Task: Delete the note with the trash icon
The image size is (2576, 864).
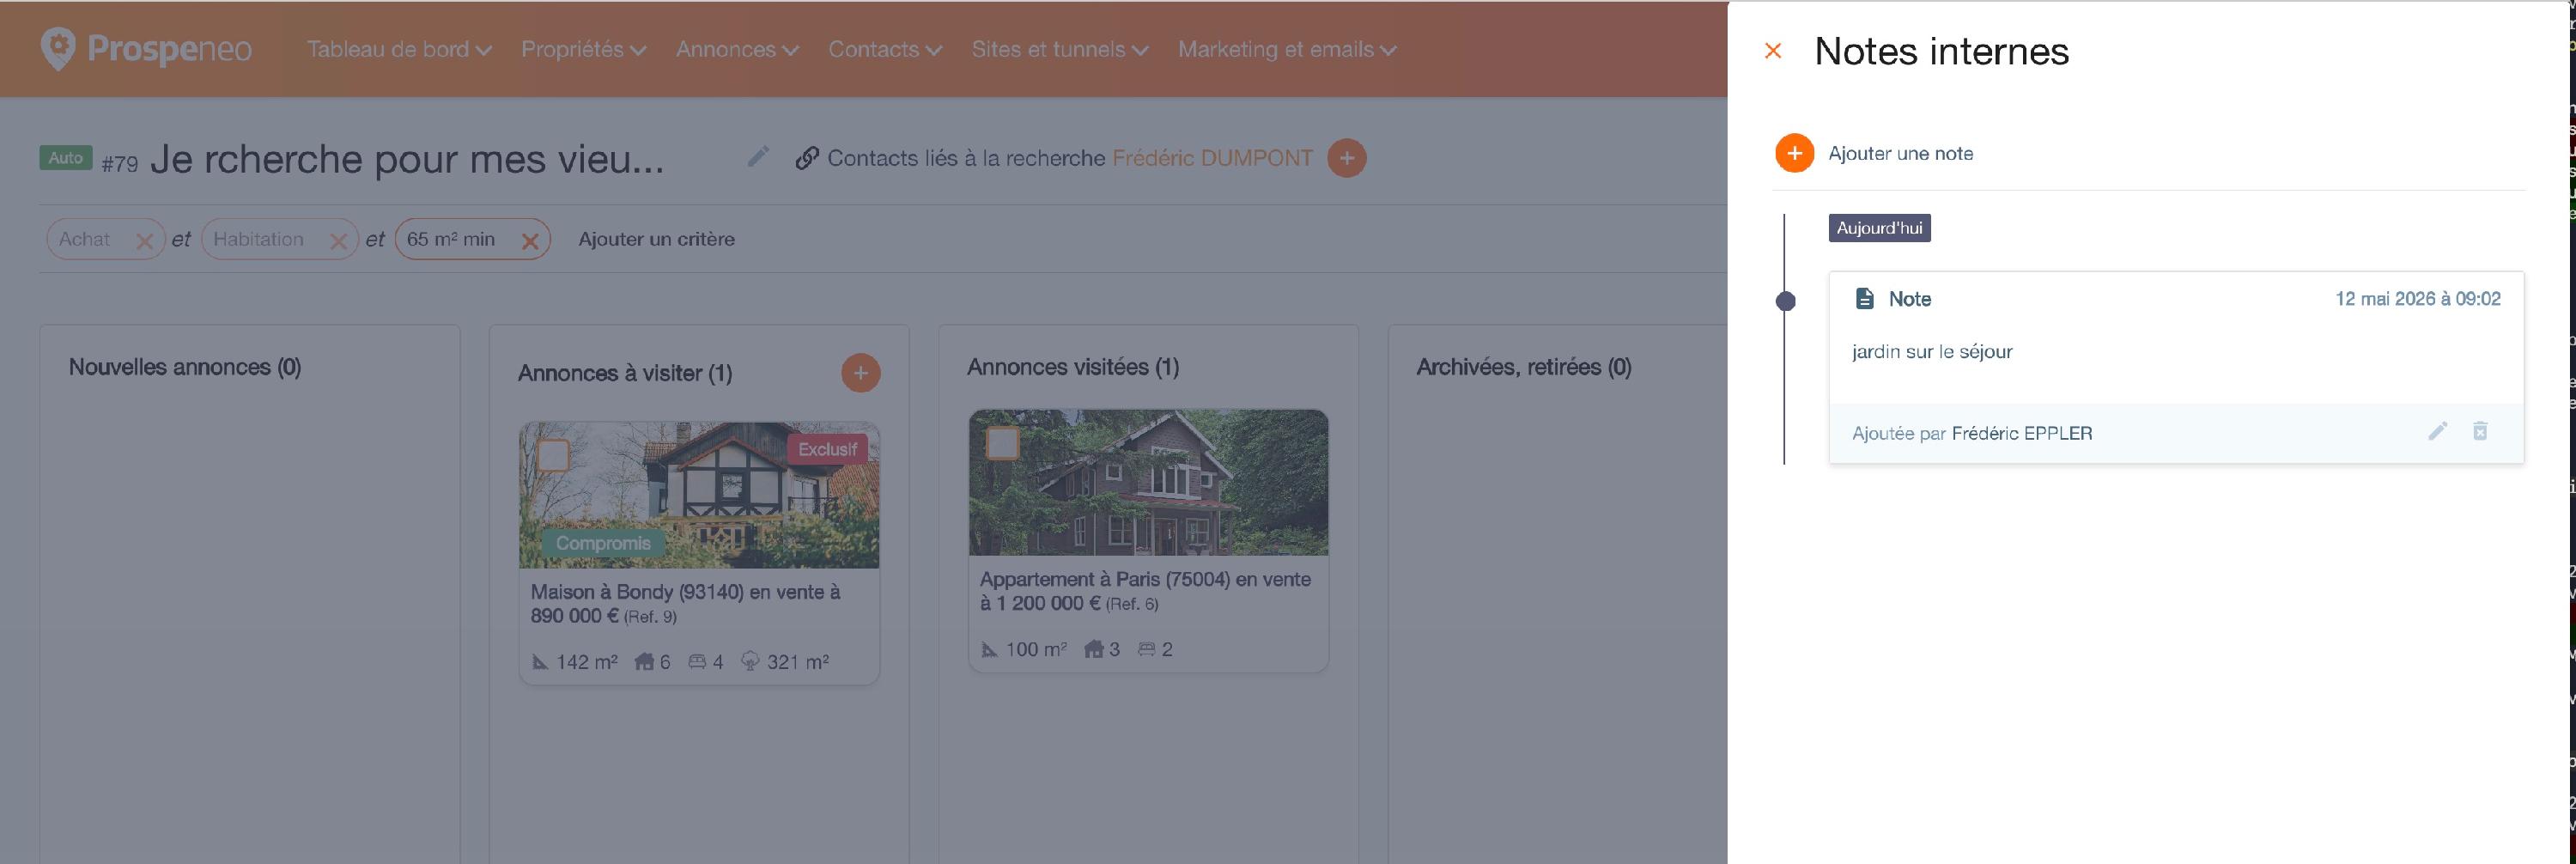Action: 2480,431
